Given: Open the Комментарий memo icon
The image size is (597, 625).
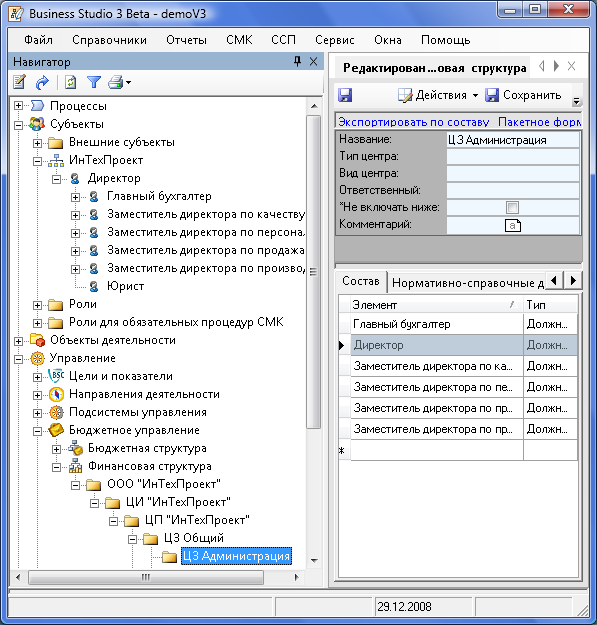Looking at the screenshot, I should point(513,225).
